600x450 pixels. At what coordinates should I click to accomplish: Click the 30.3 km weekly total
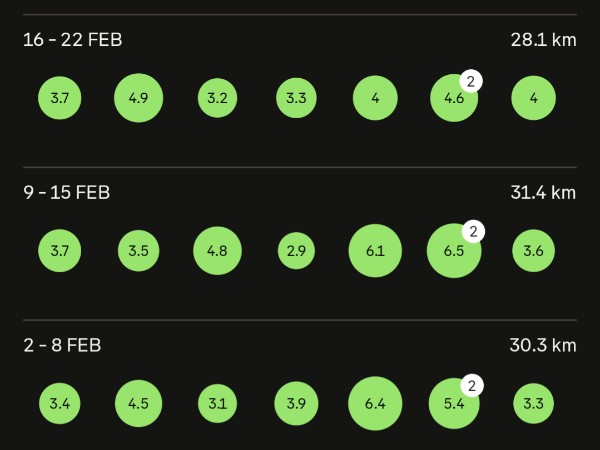542,345
